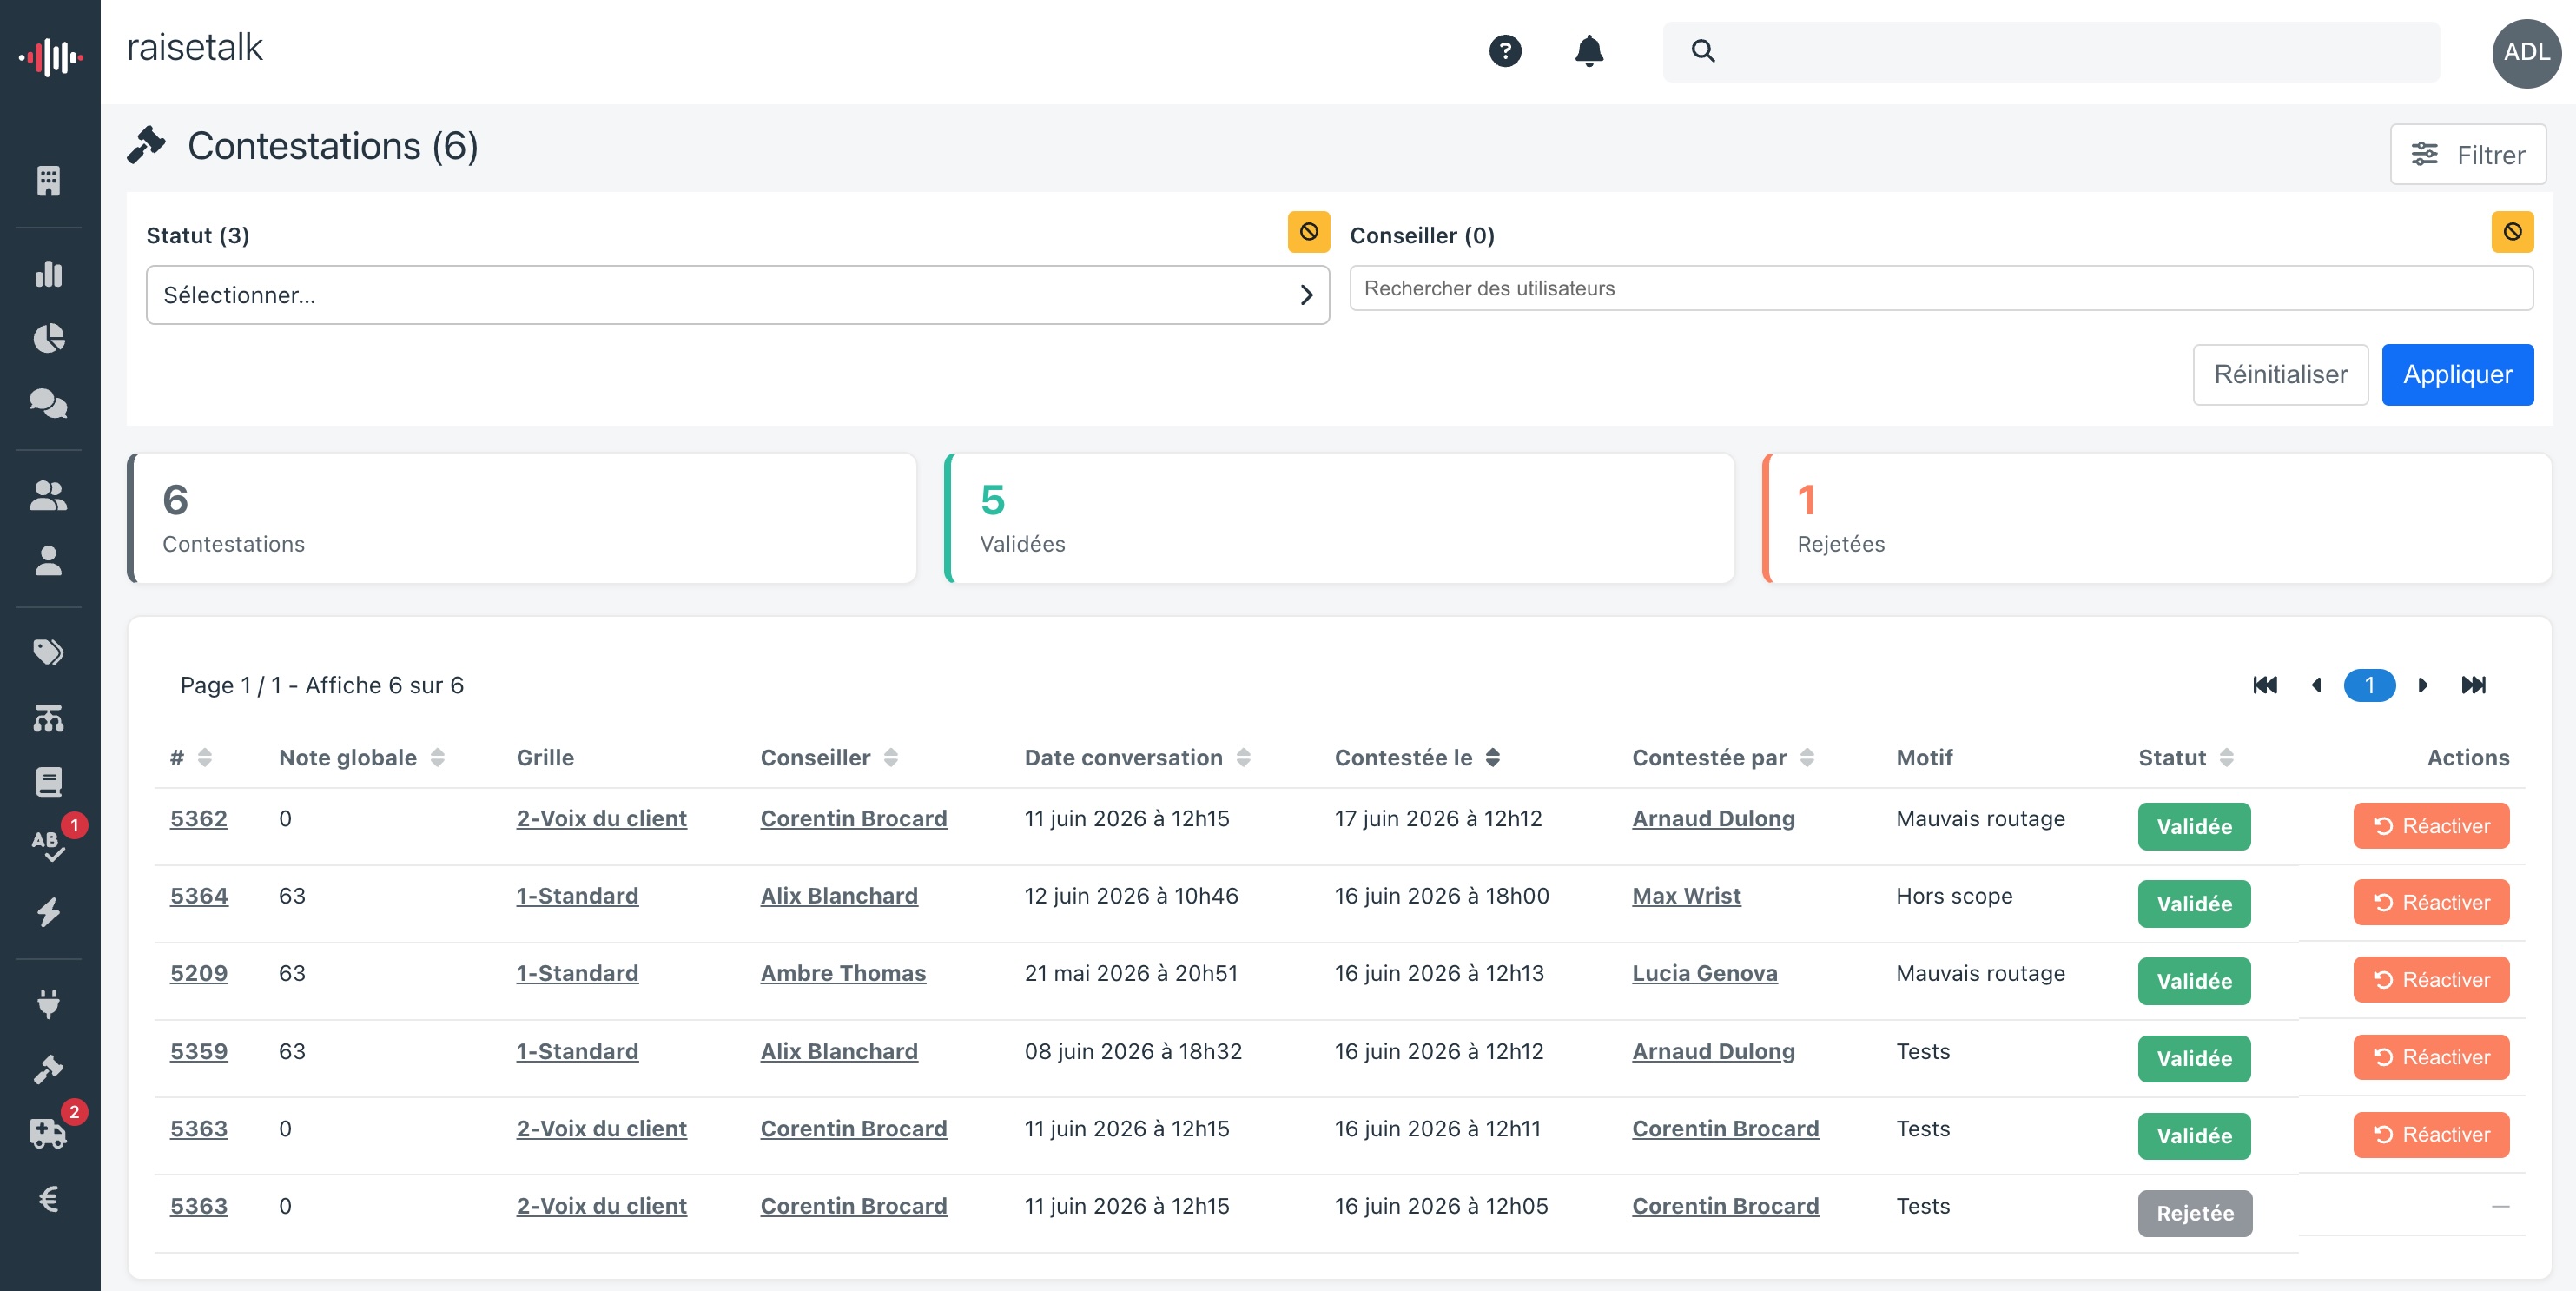Screen dimensions: 2576x1291
Task: Click the top search bar
Action: coord(2050,51)
